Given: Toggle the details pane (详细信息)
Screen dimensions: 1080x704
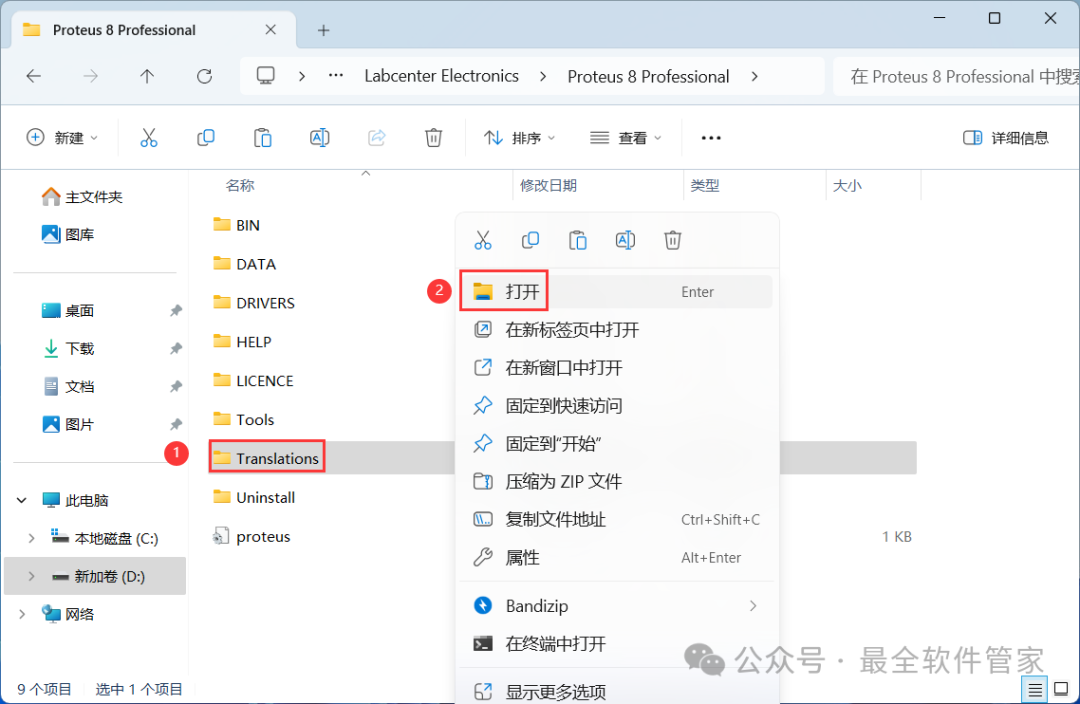Looking at the screenshot, I should pos(1006,138).
